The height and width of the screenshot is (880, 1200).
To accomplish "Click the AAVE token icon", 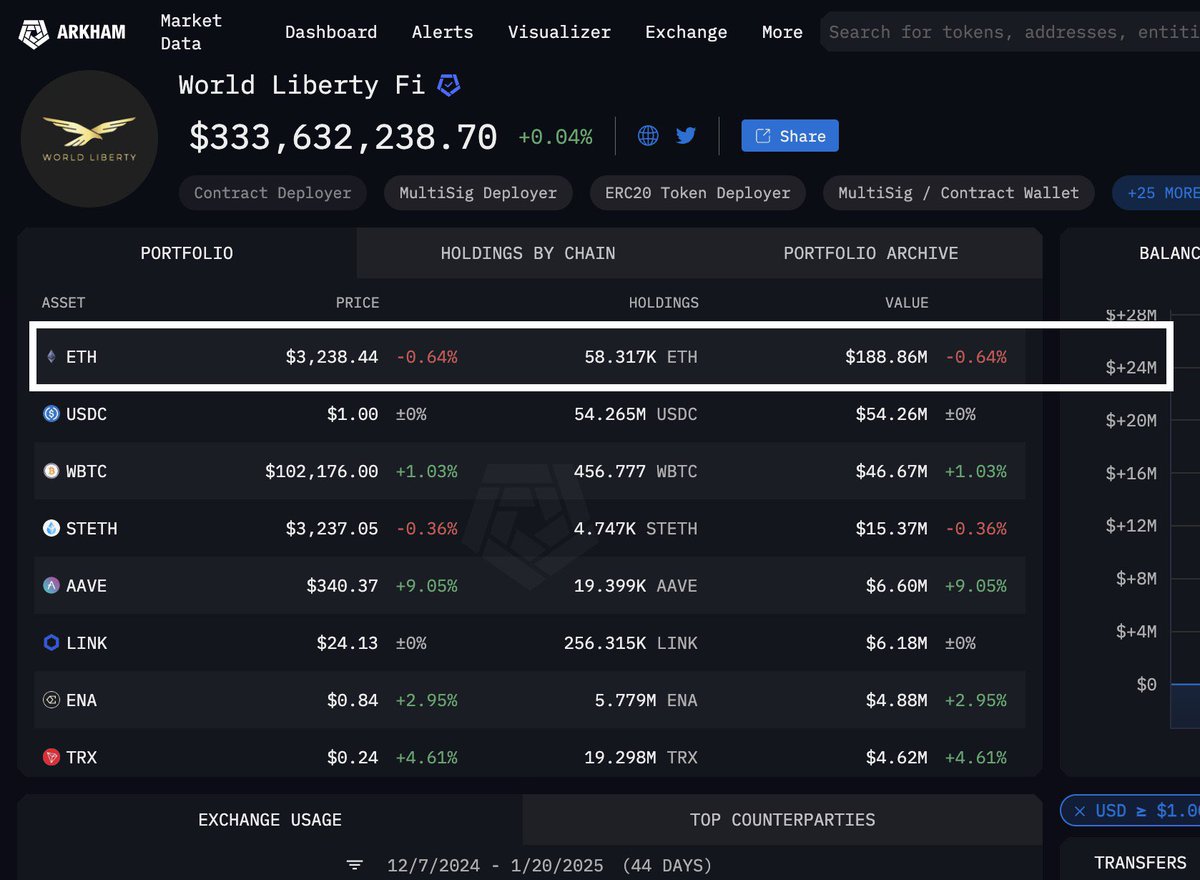I will pos(51,586).
